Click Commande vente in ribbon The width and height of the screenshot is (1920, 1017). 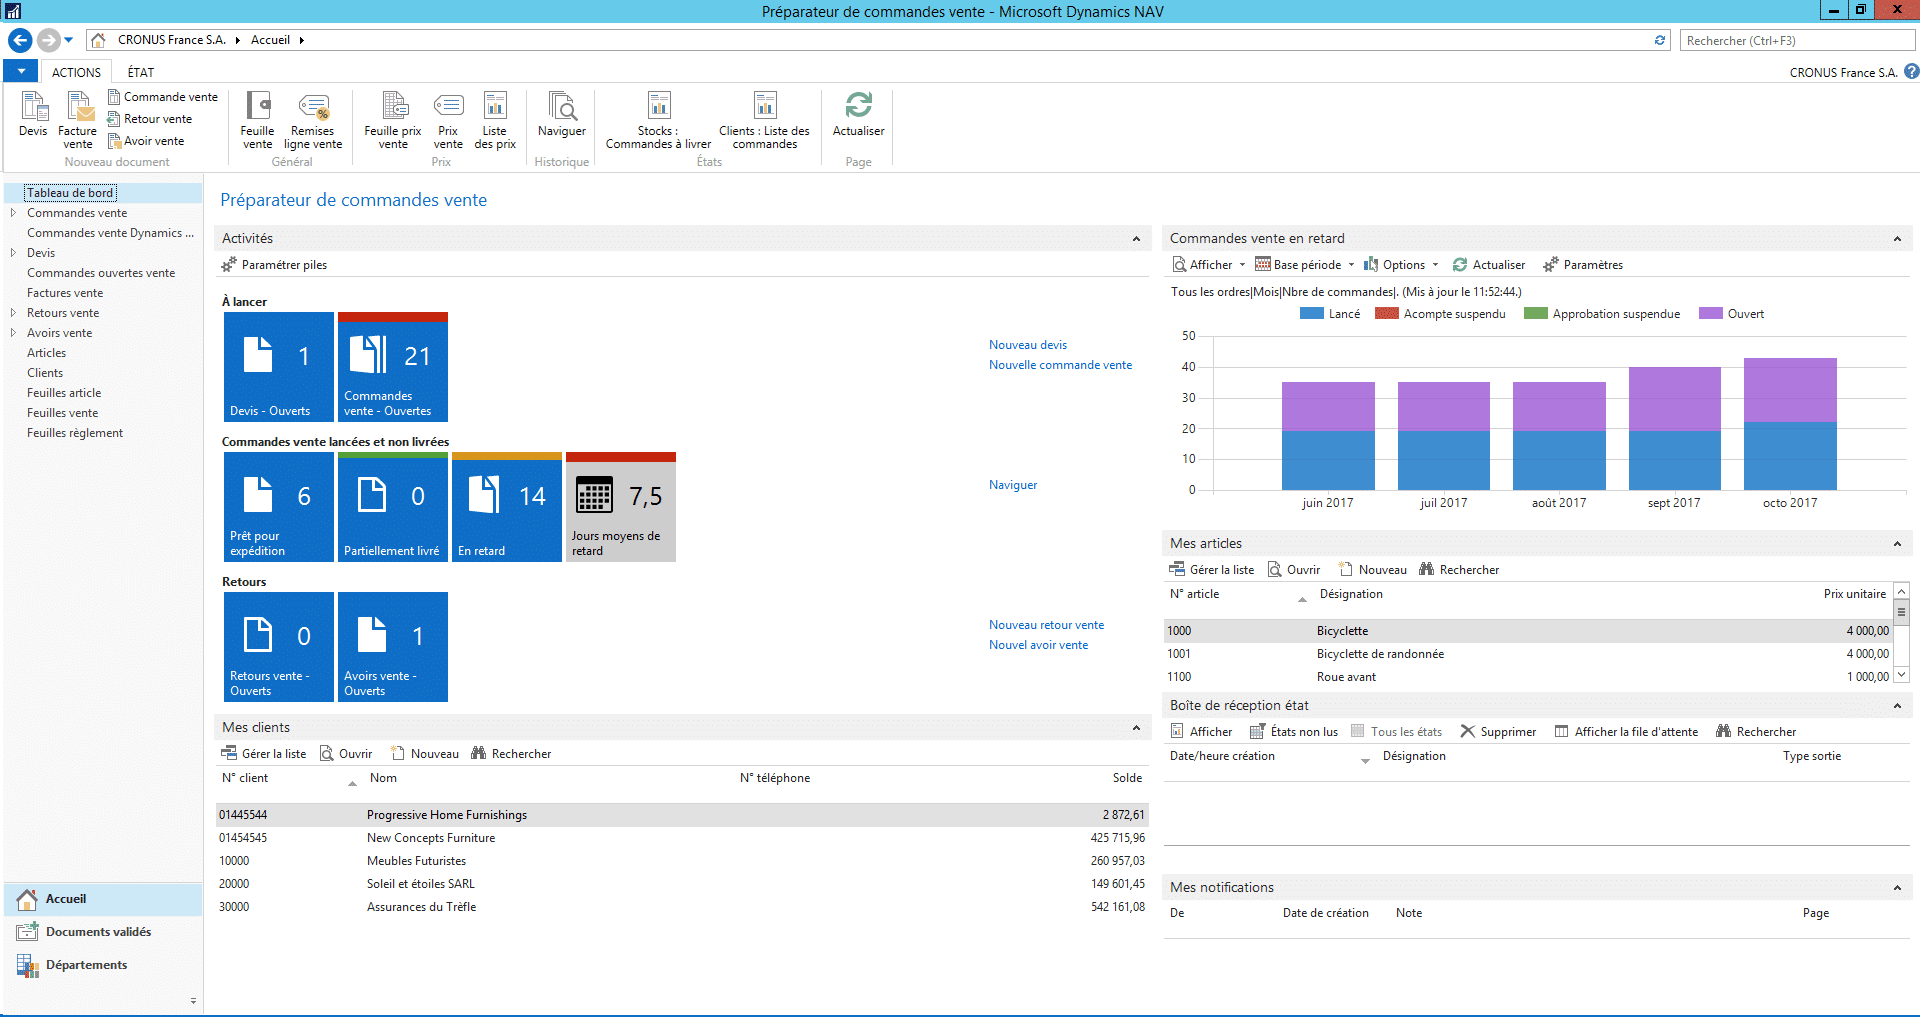pyautogui.click(x=163, y=97)
